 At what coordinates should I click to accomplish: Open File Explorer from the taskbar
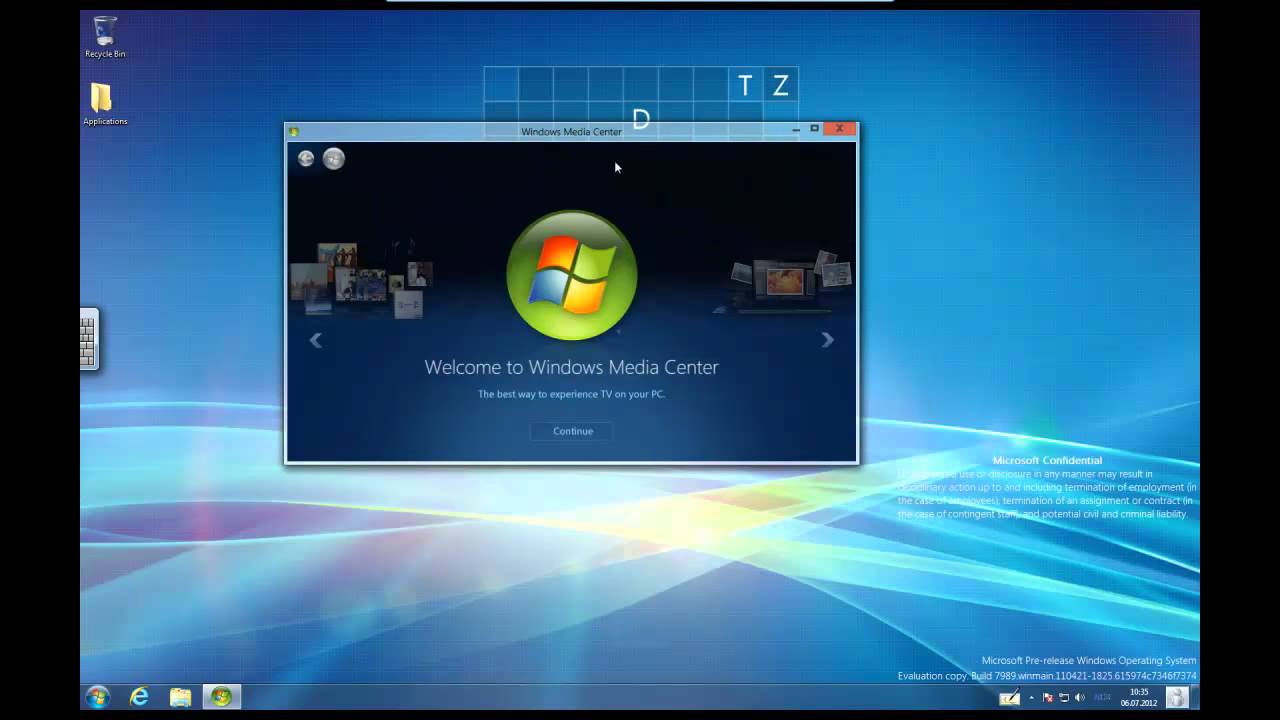[180, 697]
